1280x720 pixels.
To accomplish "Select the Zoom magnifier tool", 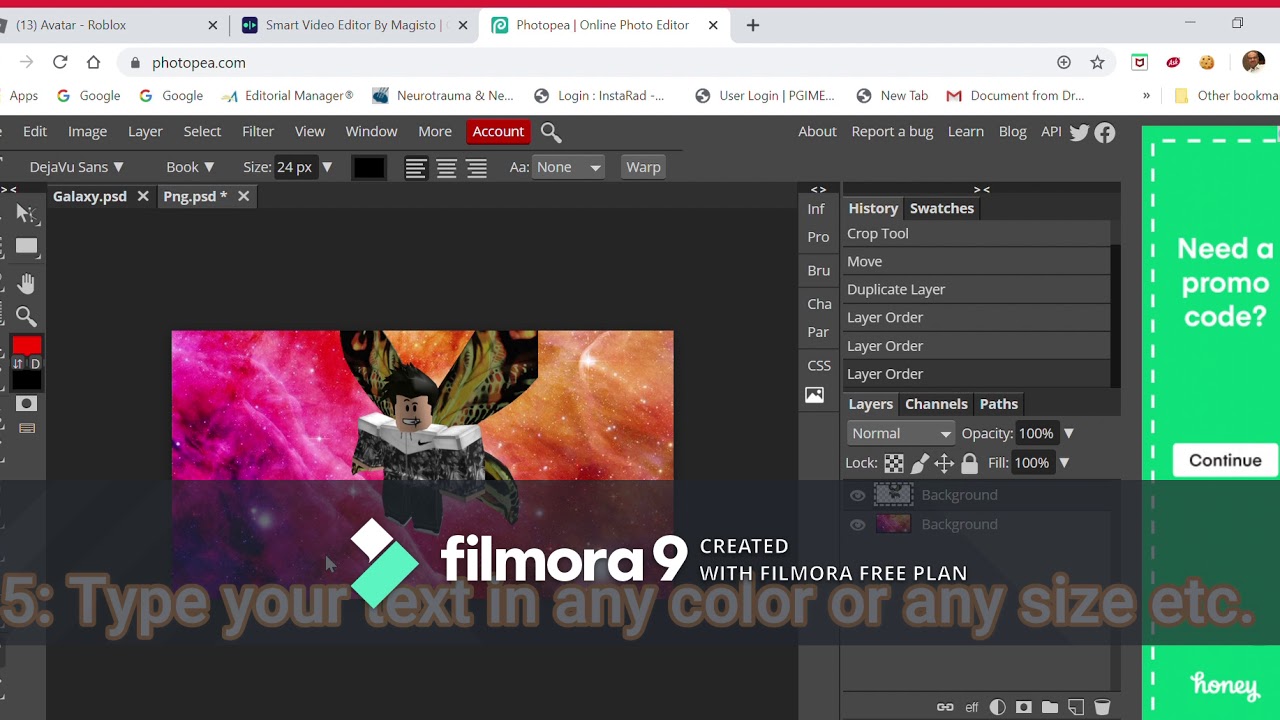I will click(x=26, y=317).
